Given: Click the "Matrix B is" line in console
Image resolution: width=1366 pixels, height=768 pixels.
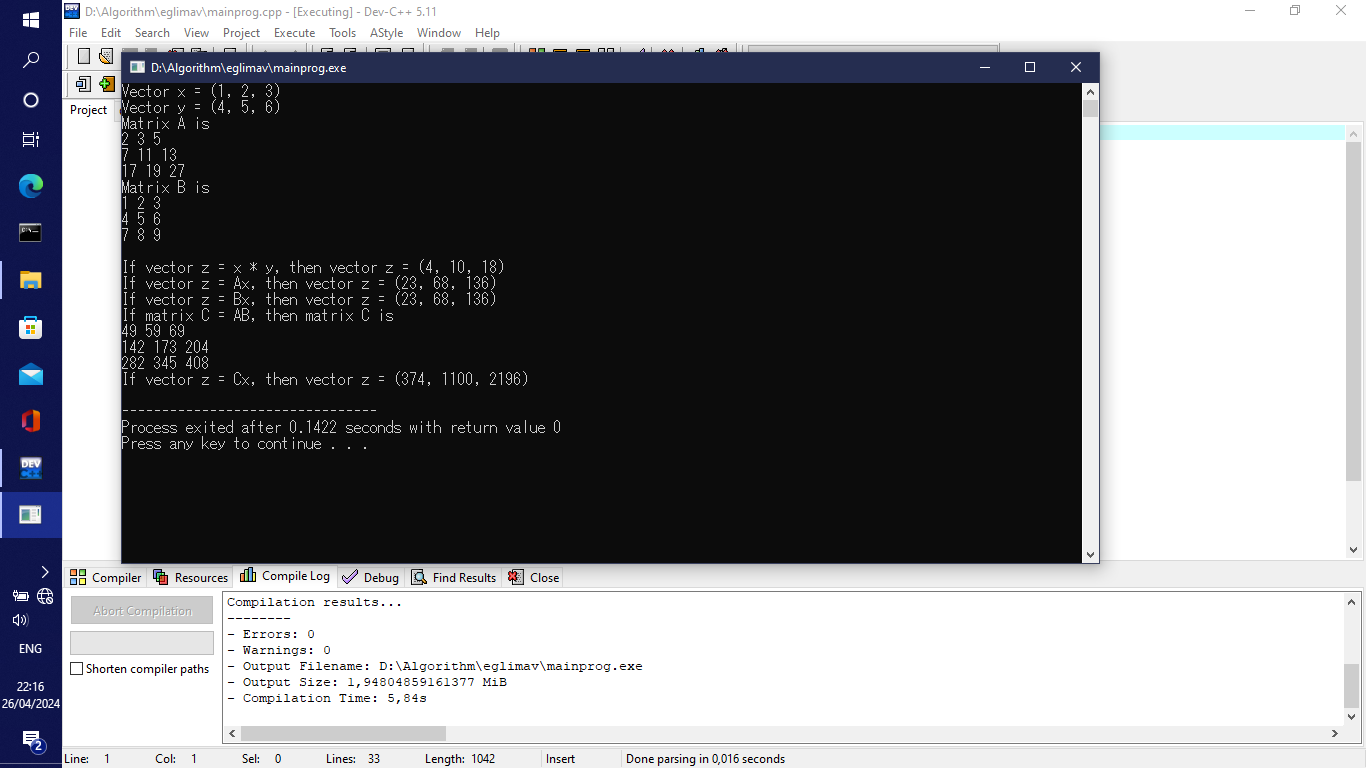Looking at the screenshot, I should coord(165,187).
